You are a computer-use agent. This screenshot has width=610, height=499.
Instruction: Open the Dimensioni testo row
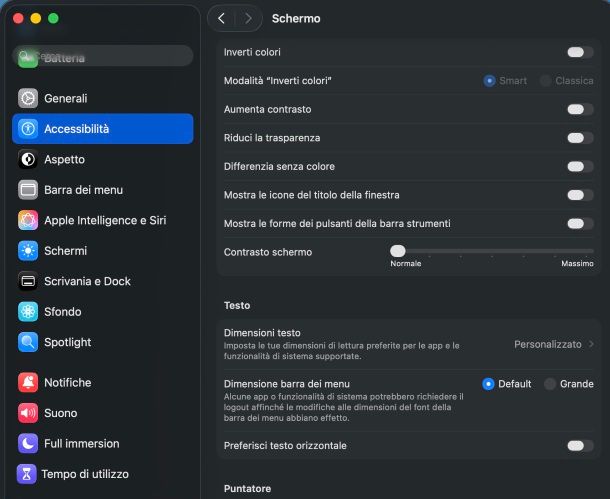408,344
